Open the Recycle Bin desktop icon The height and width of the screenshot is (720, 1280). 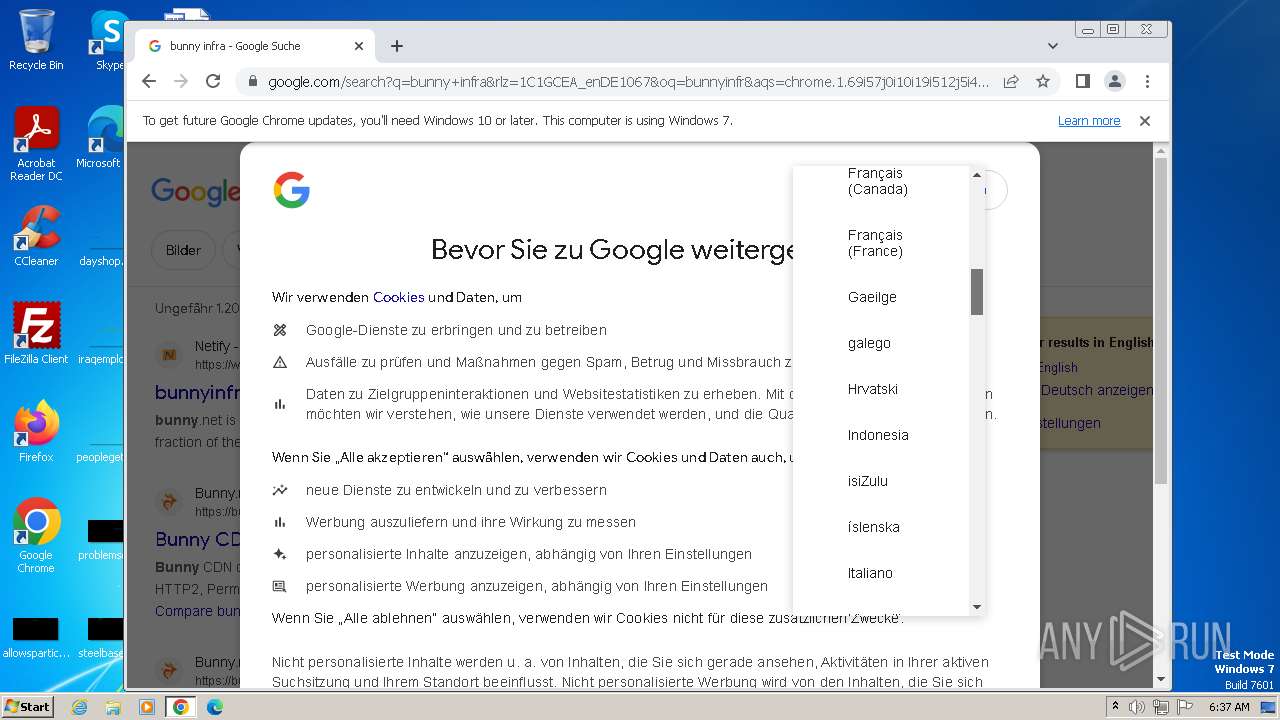(x=36, y=40)
